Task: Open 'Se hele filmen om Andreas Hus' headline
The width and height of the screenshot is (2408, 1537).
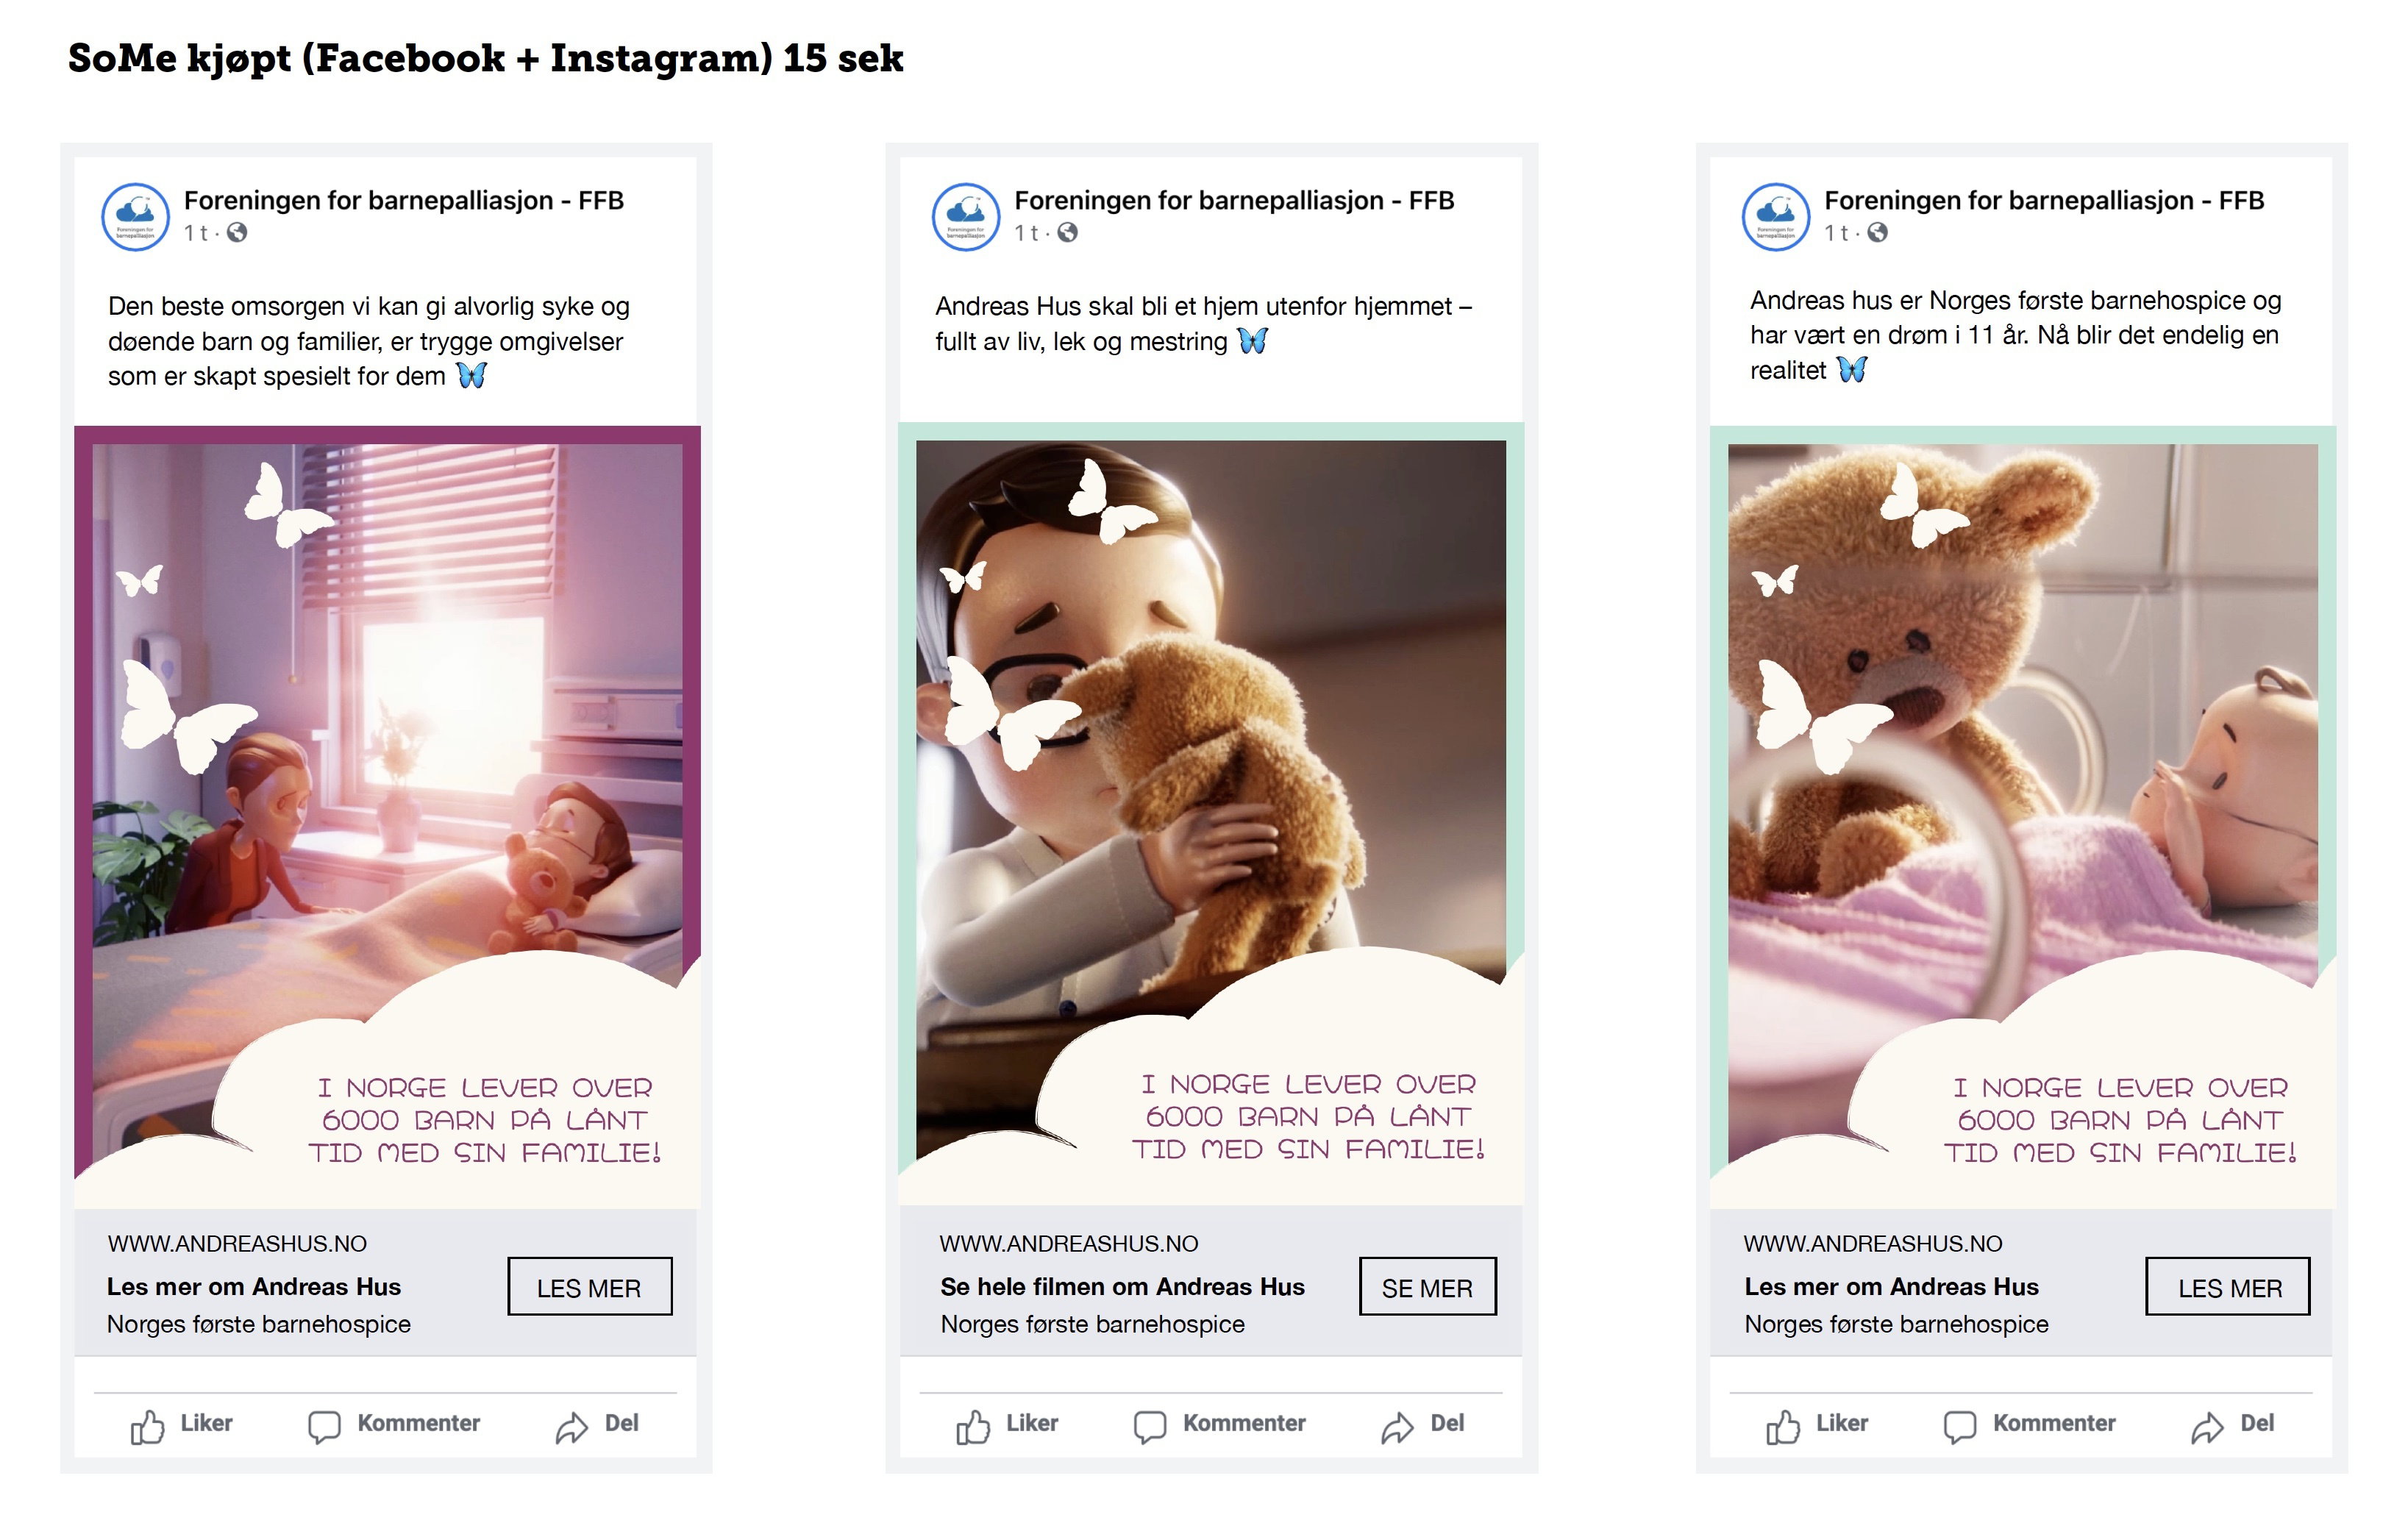Action: pyautogui.click(x=1122, y=1287)
